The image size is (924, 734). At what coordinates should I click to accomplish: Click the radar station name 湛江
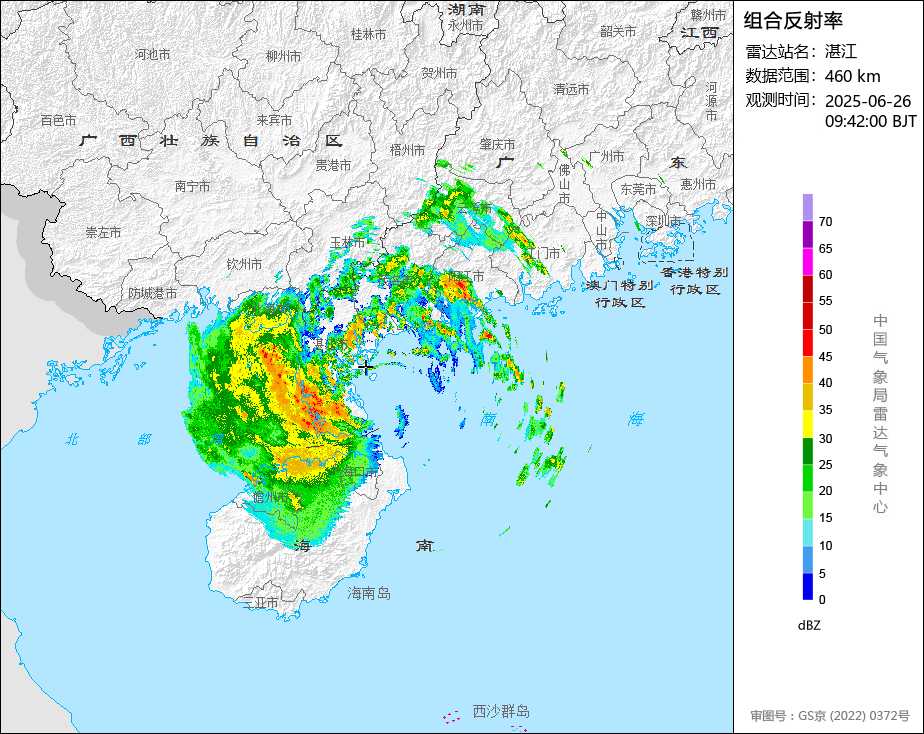[841, 51]
